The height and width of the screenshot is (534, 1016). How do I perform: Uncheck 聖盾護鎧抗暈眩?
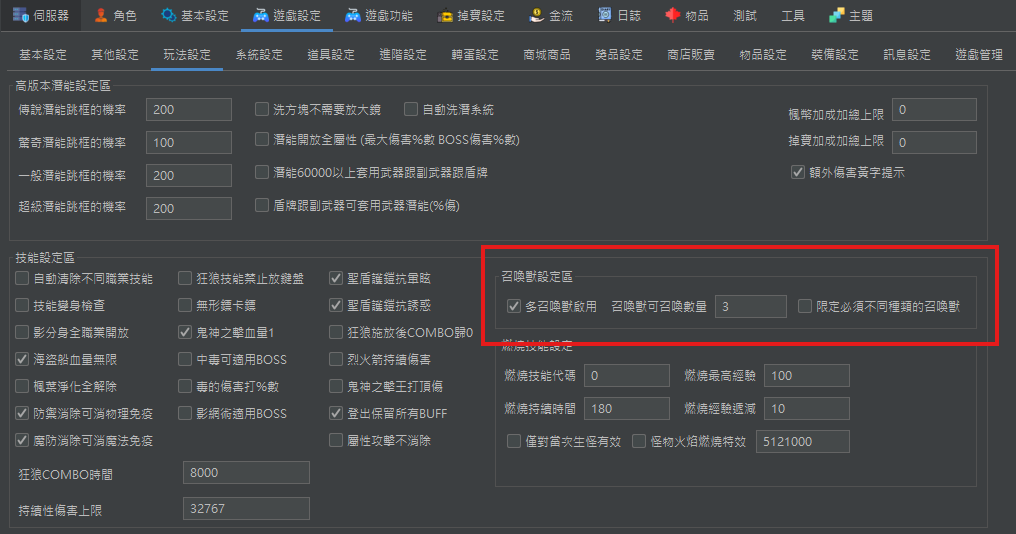point(336,279)
